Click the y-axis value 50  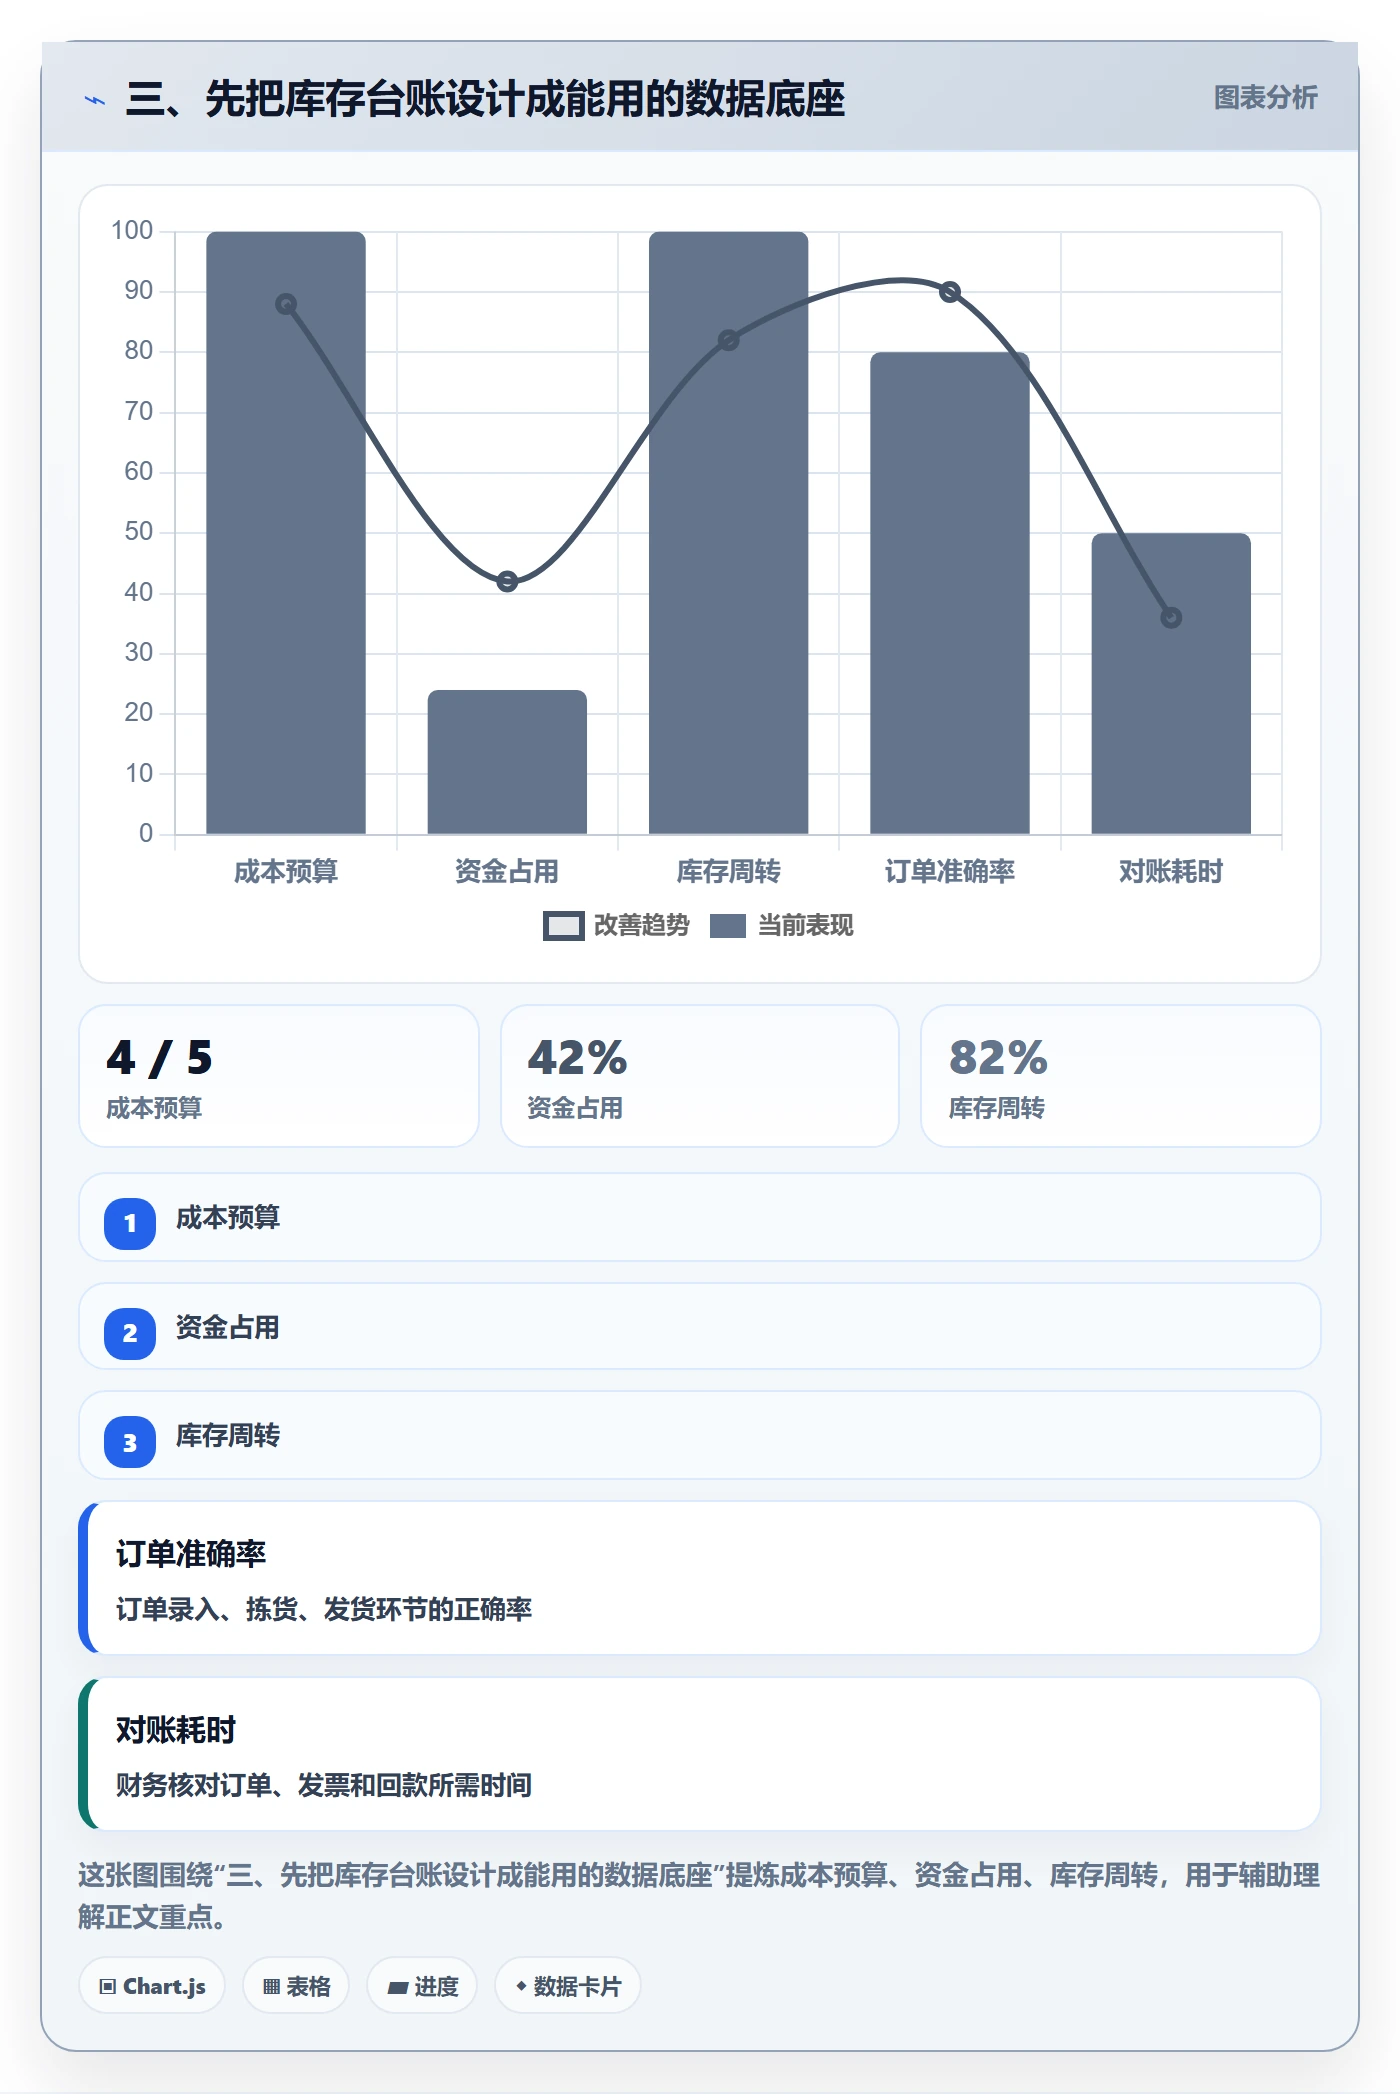(139, 531)
